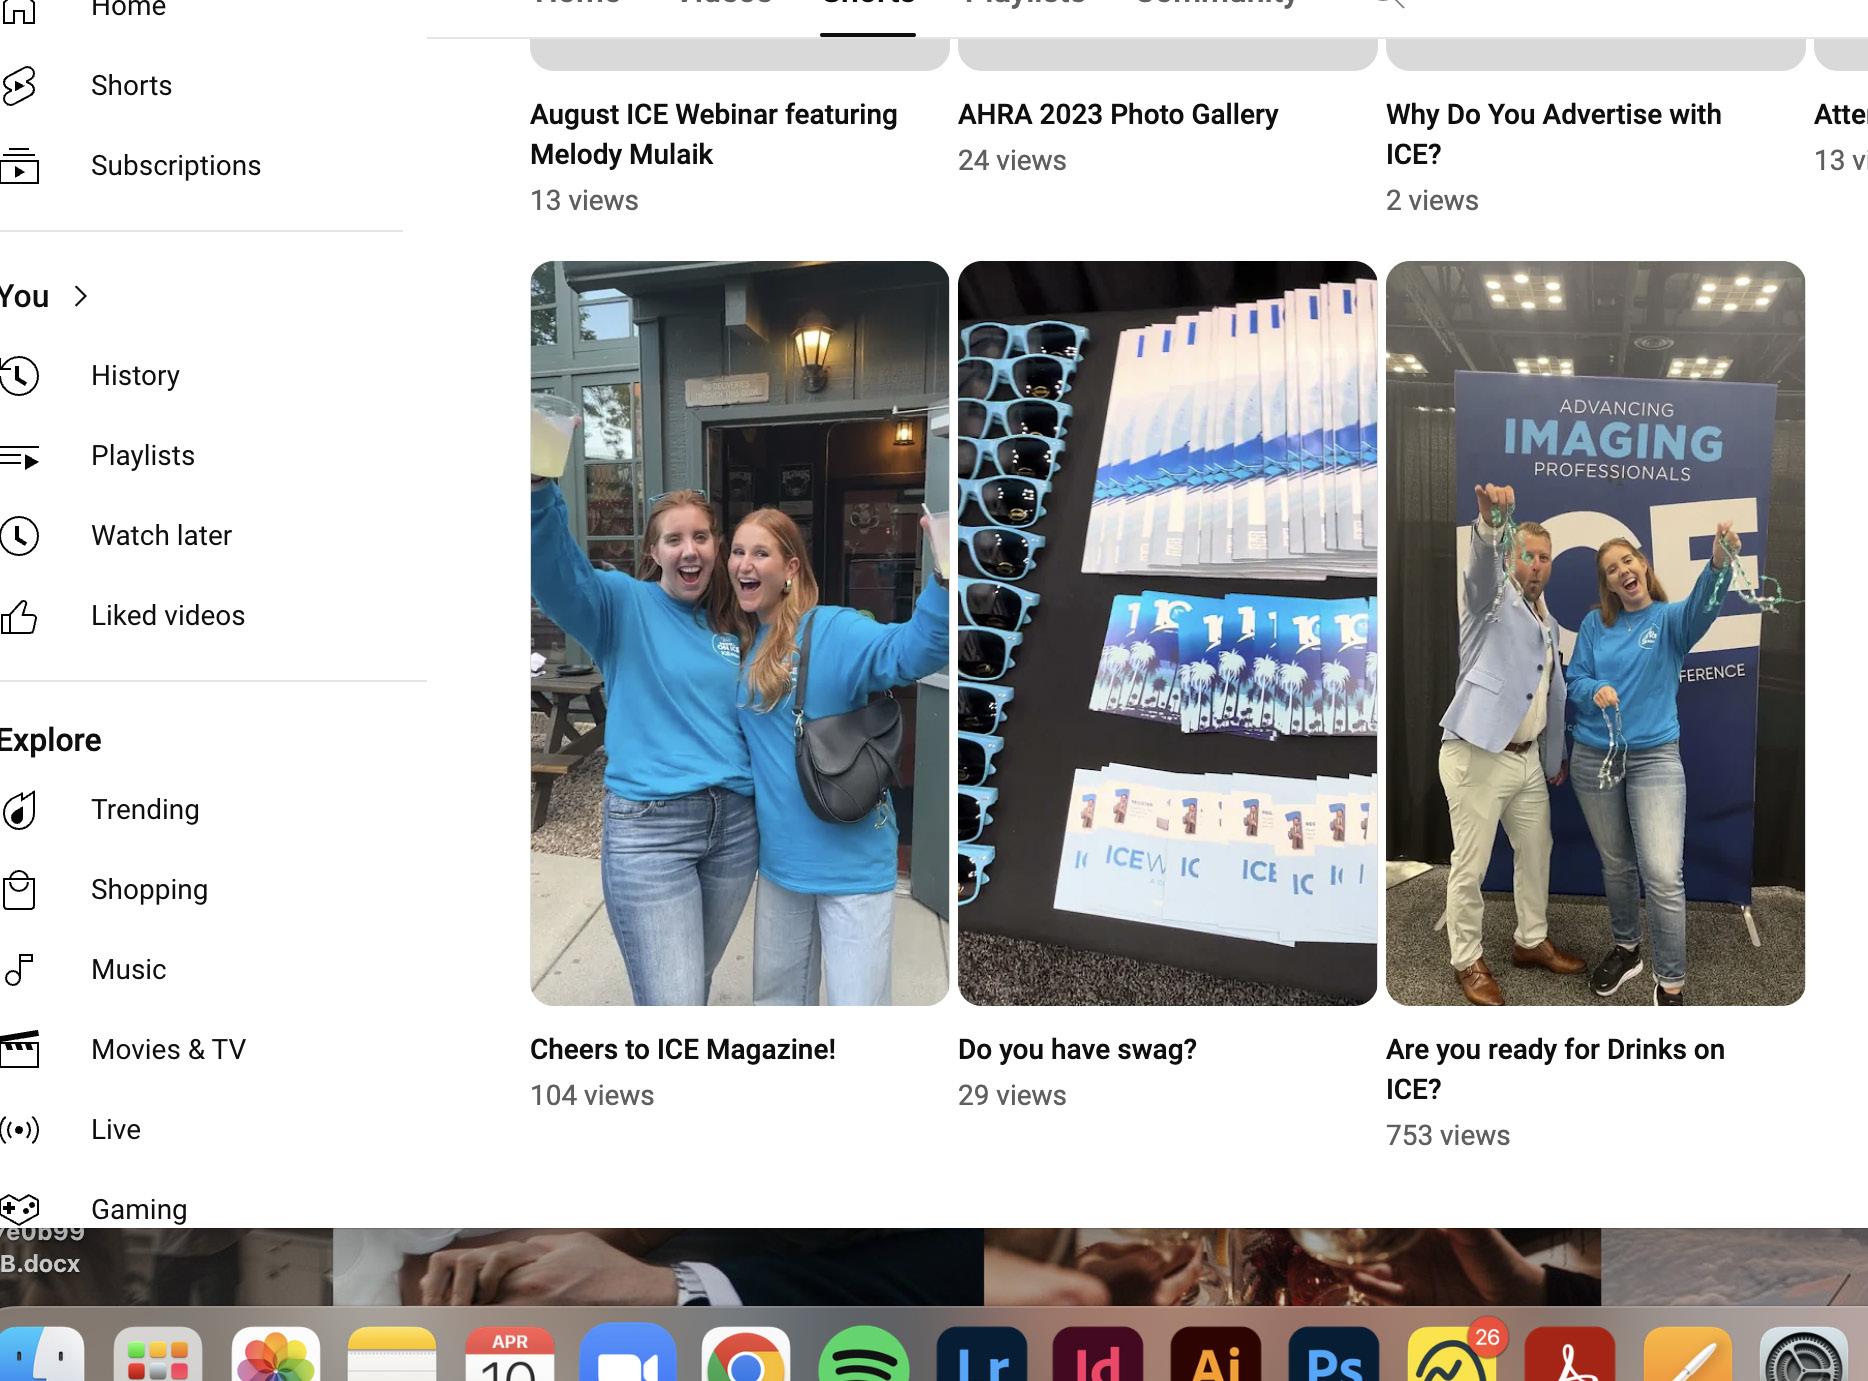Open the "Cheers to ICE Magazine!" title

[x=682, y=1050]
